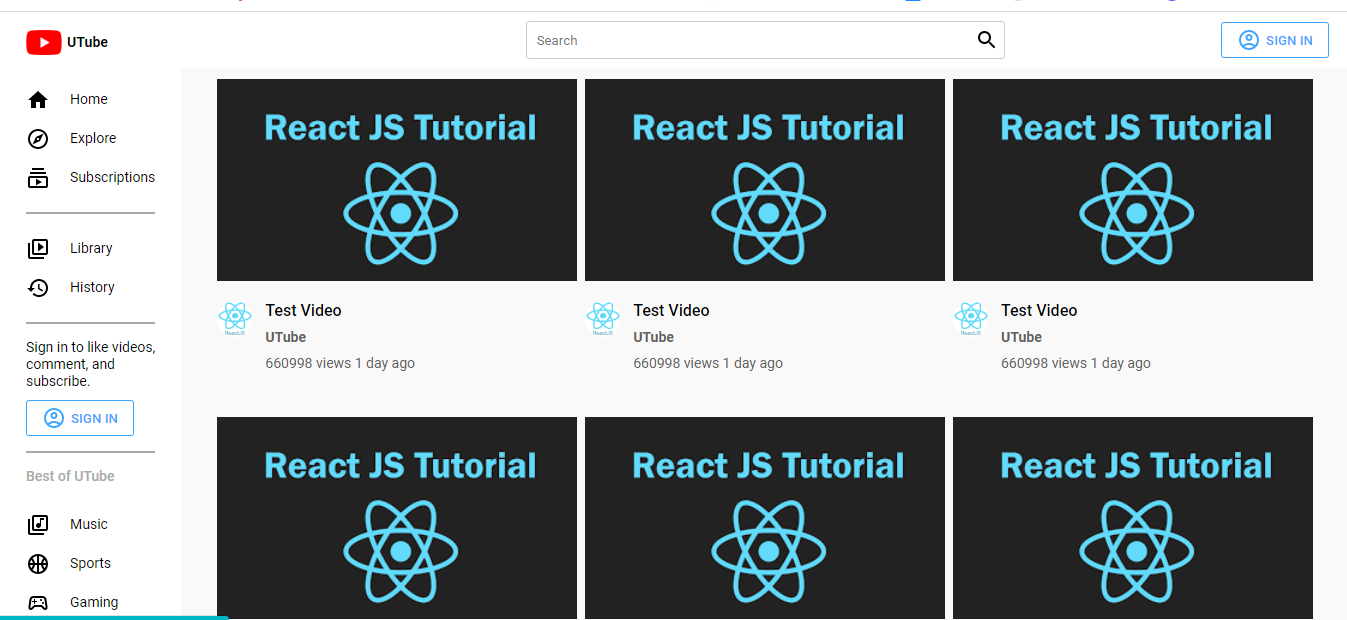Viewport: 1347px width, 620px height.
Task: Click the magnifying glass search icon
Action: pyautogui.click(x=986, y=40)
